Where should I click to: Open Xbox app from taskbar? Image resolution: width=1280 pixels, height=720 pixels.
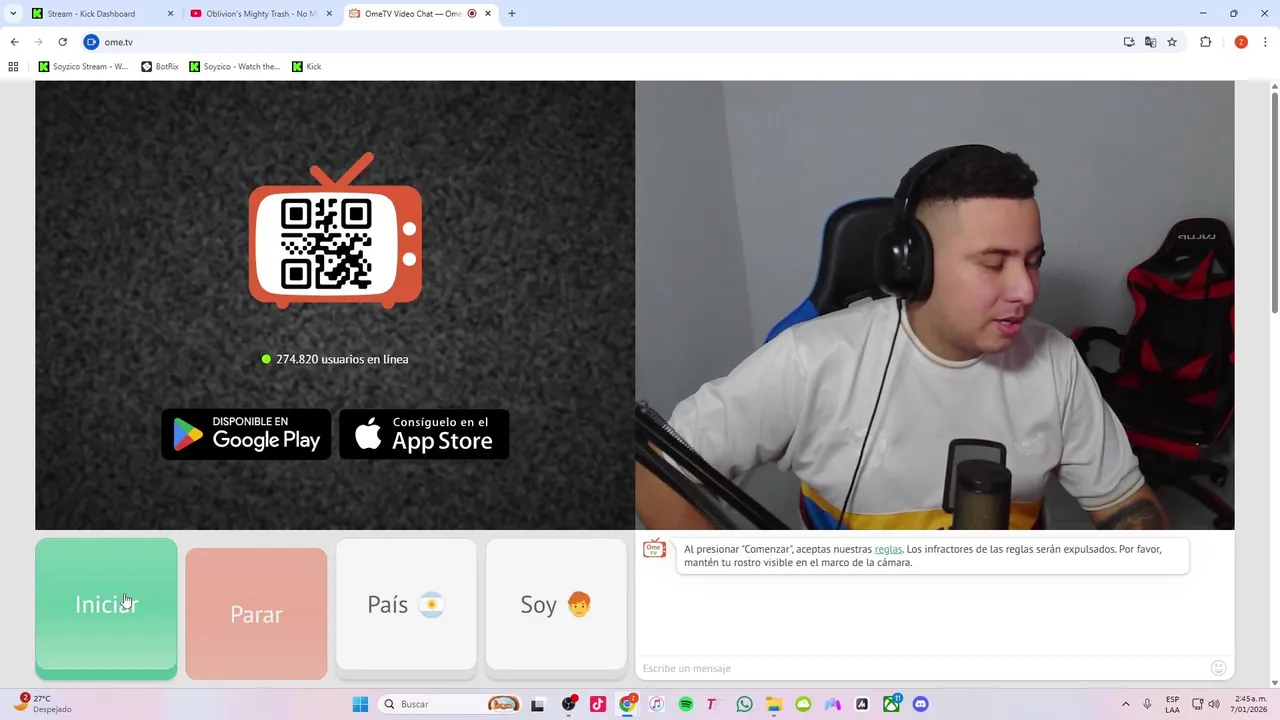pos(891,704)
